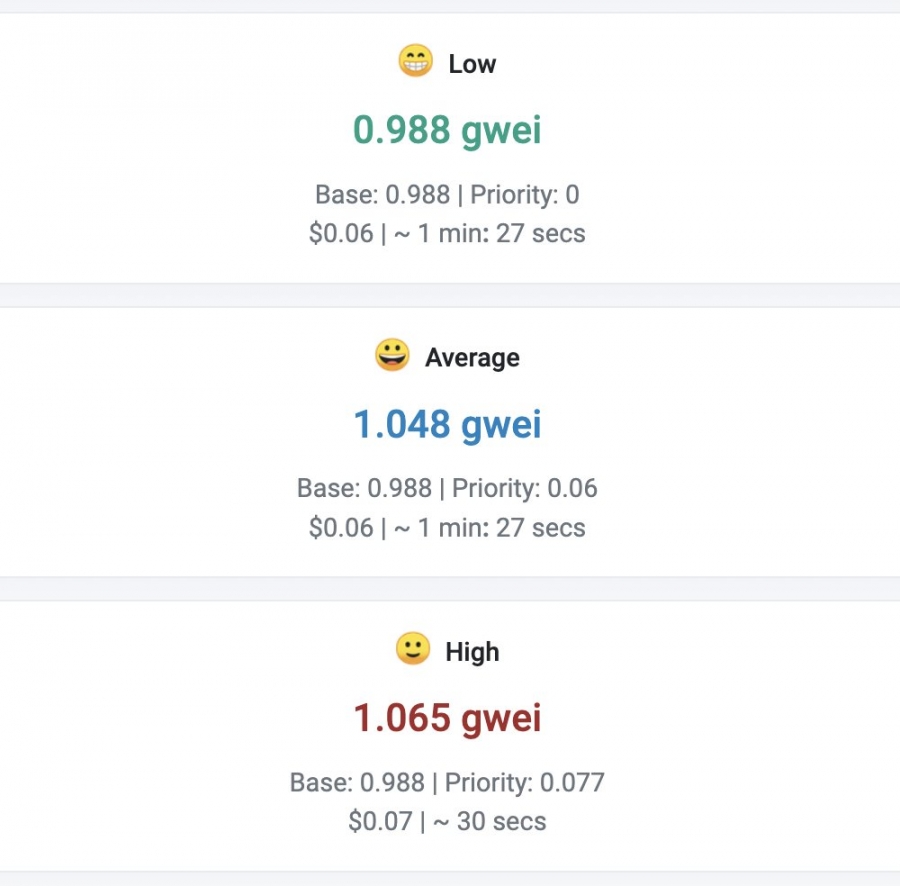Screen dimensions: 900x886
Task: Click Low card's Base and Priority line
Action: pos(447,194)
